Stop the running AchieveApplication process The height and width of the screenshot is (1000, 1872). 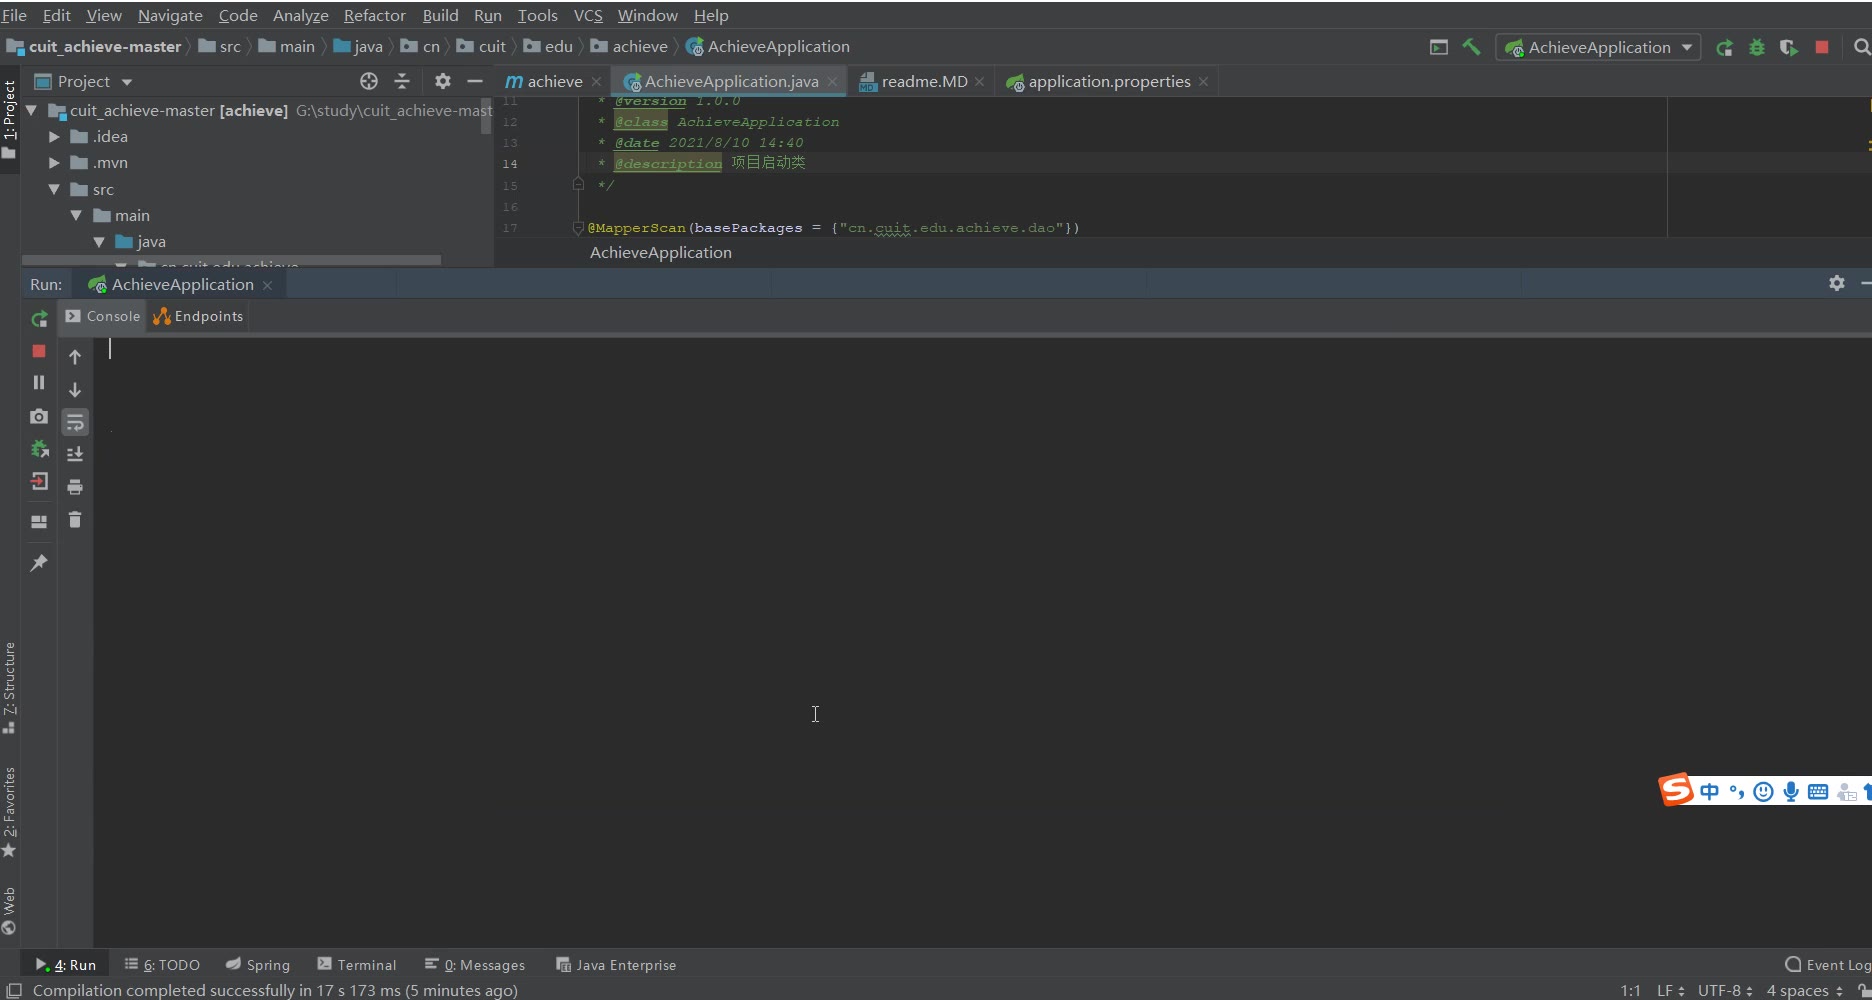[x=39, y=351]
